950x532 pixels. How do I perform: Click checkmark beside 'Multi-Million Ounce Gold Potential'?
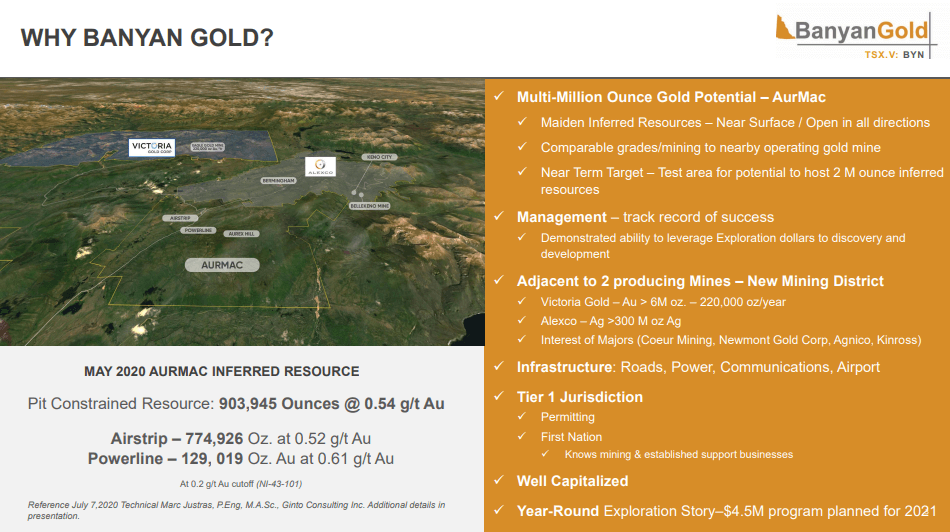499,96
